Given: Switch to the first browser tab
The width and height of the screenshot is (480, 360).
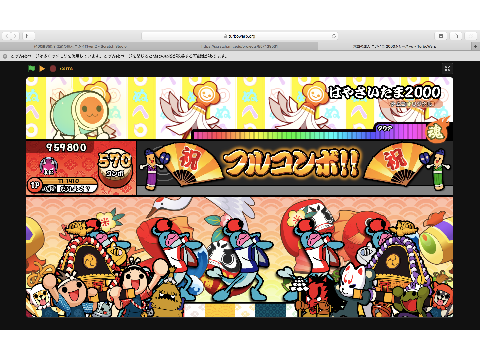Looking at the screenshot, I should point(80,46).
